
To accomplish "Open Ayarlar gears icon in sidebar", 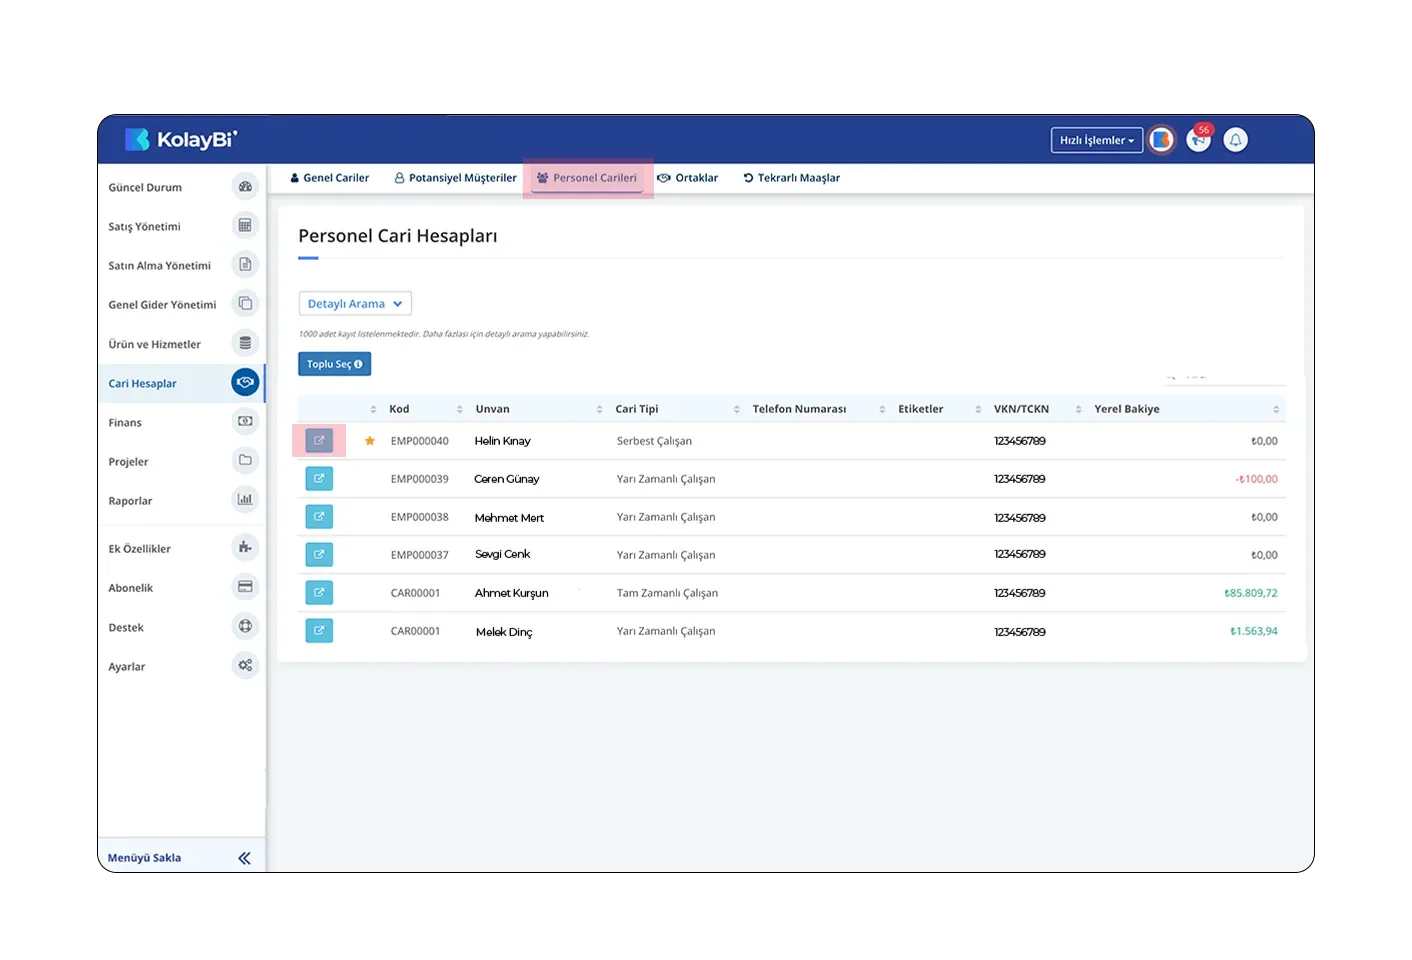I will point(245,666).
